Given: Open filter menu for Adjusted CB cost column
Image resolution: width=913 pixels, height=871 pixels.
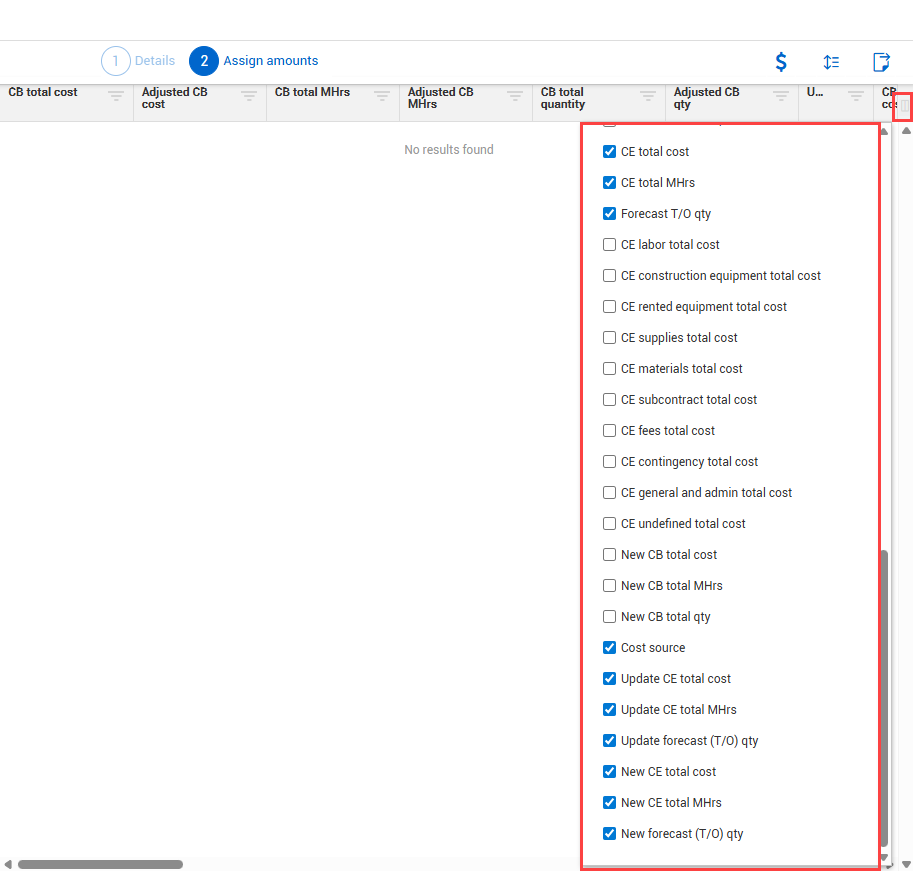Looking at the screenshot, I should click(249, 96).
